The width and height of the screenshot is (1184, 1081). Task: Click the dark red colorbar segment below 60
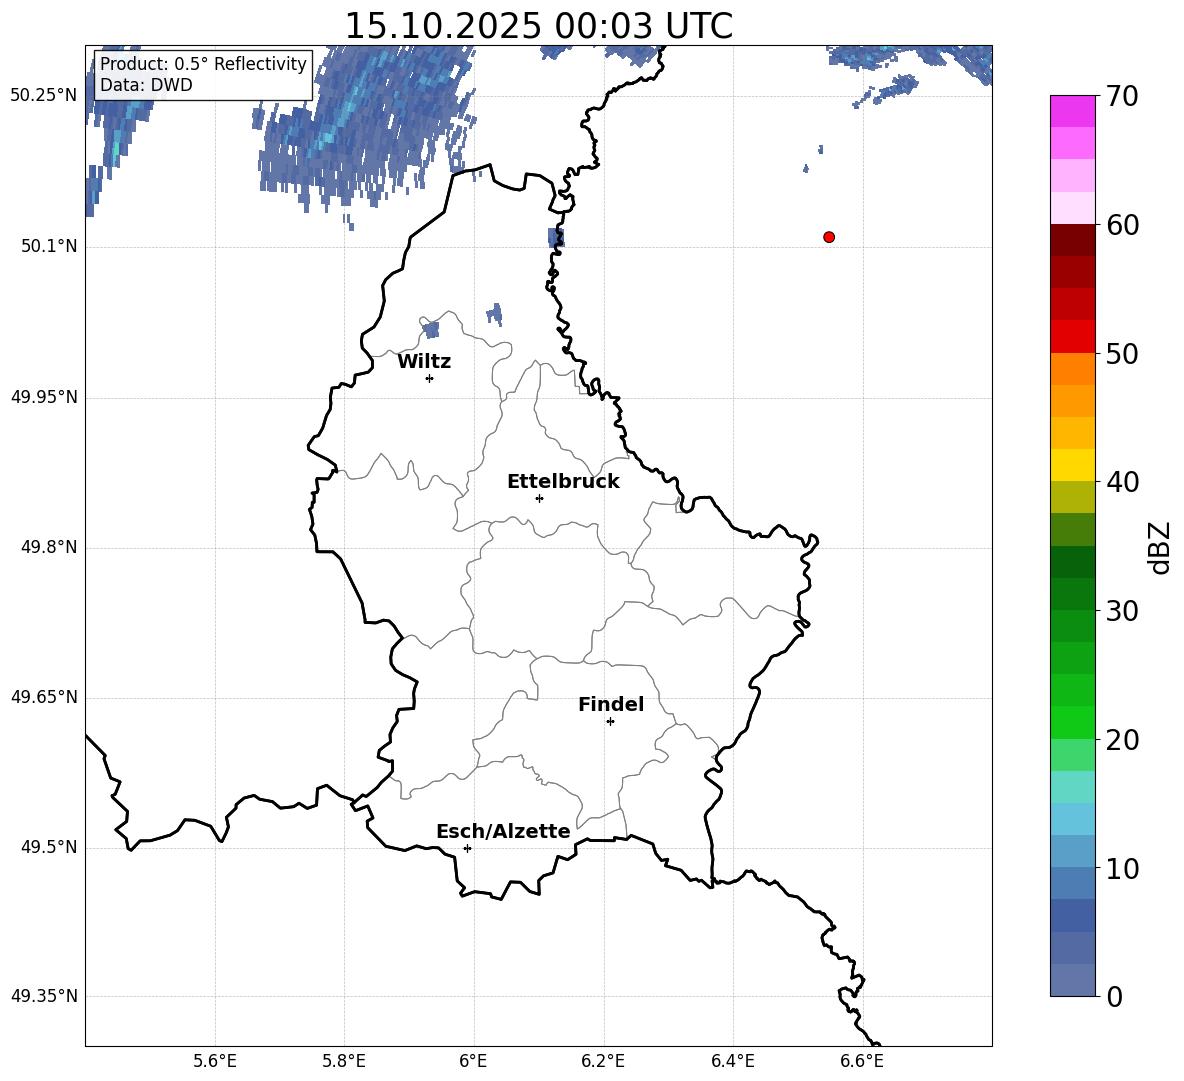pyautogui.click(x=1072, y=240)
